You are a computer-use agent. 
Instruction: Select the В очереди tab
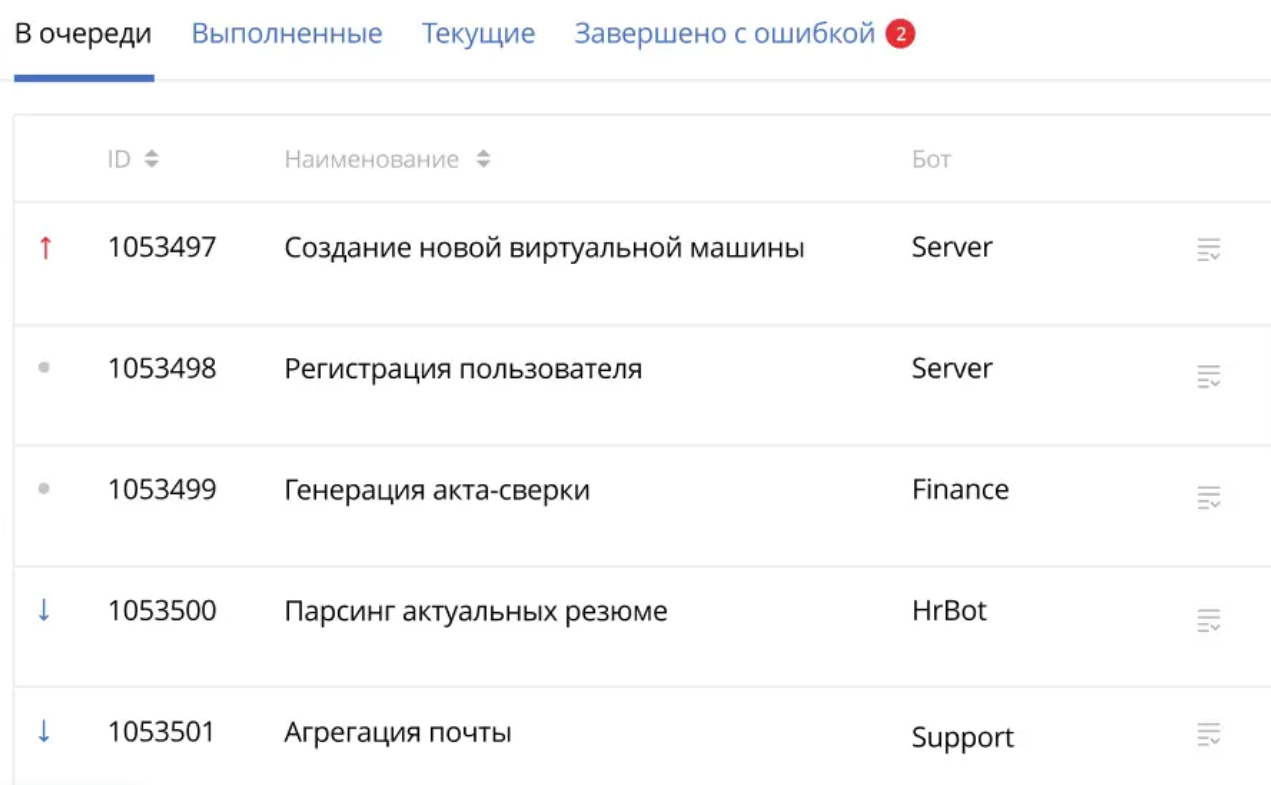[x=83, y=34]
